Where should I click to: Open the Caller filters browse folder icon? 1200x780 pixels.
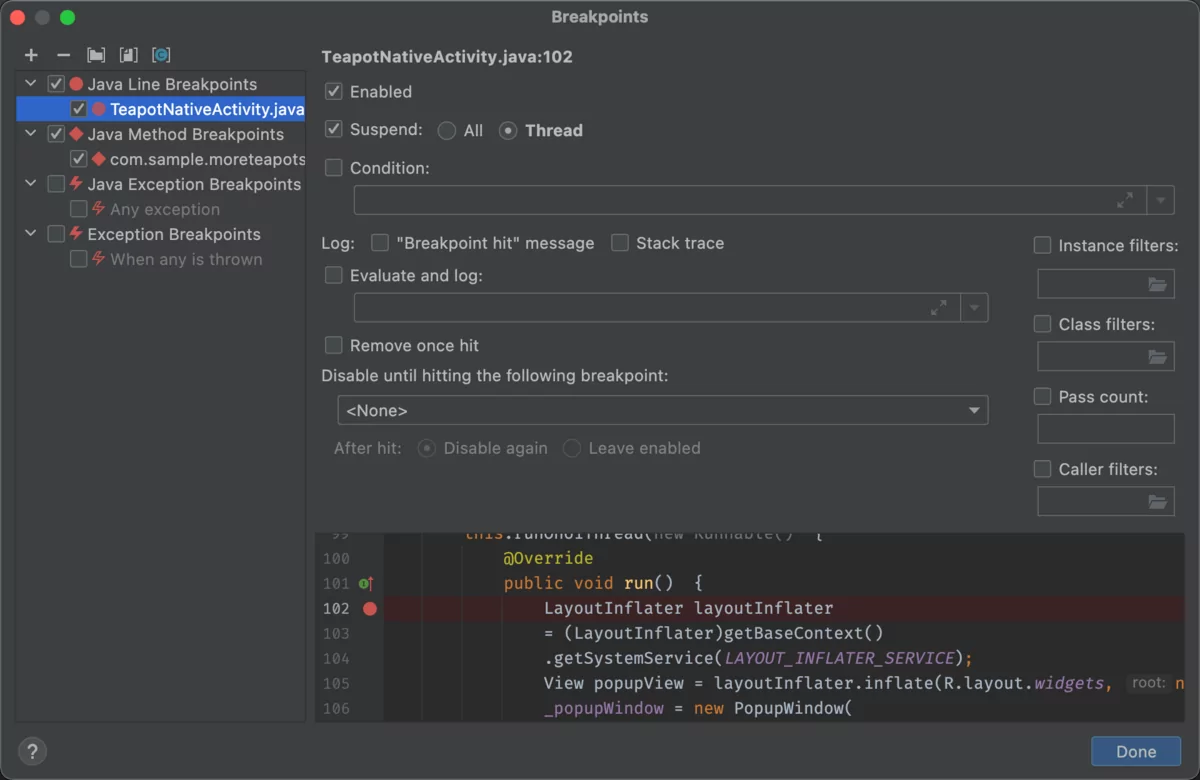click(1157, 501)
